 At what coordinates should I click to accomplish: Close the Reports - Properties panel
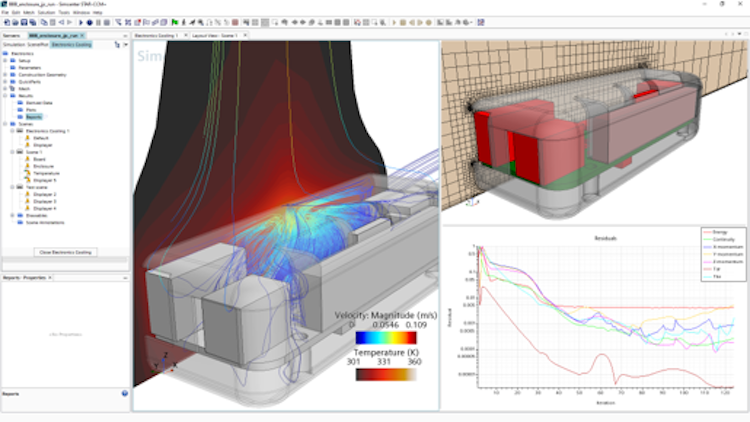[50, 278]
